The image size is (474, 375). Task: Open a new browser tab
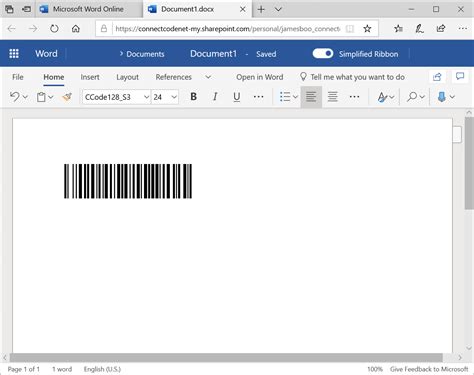261,9
